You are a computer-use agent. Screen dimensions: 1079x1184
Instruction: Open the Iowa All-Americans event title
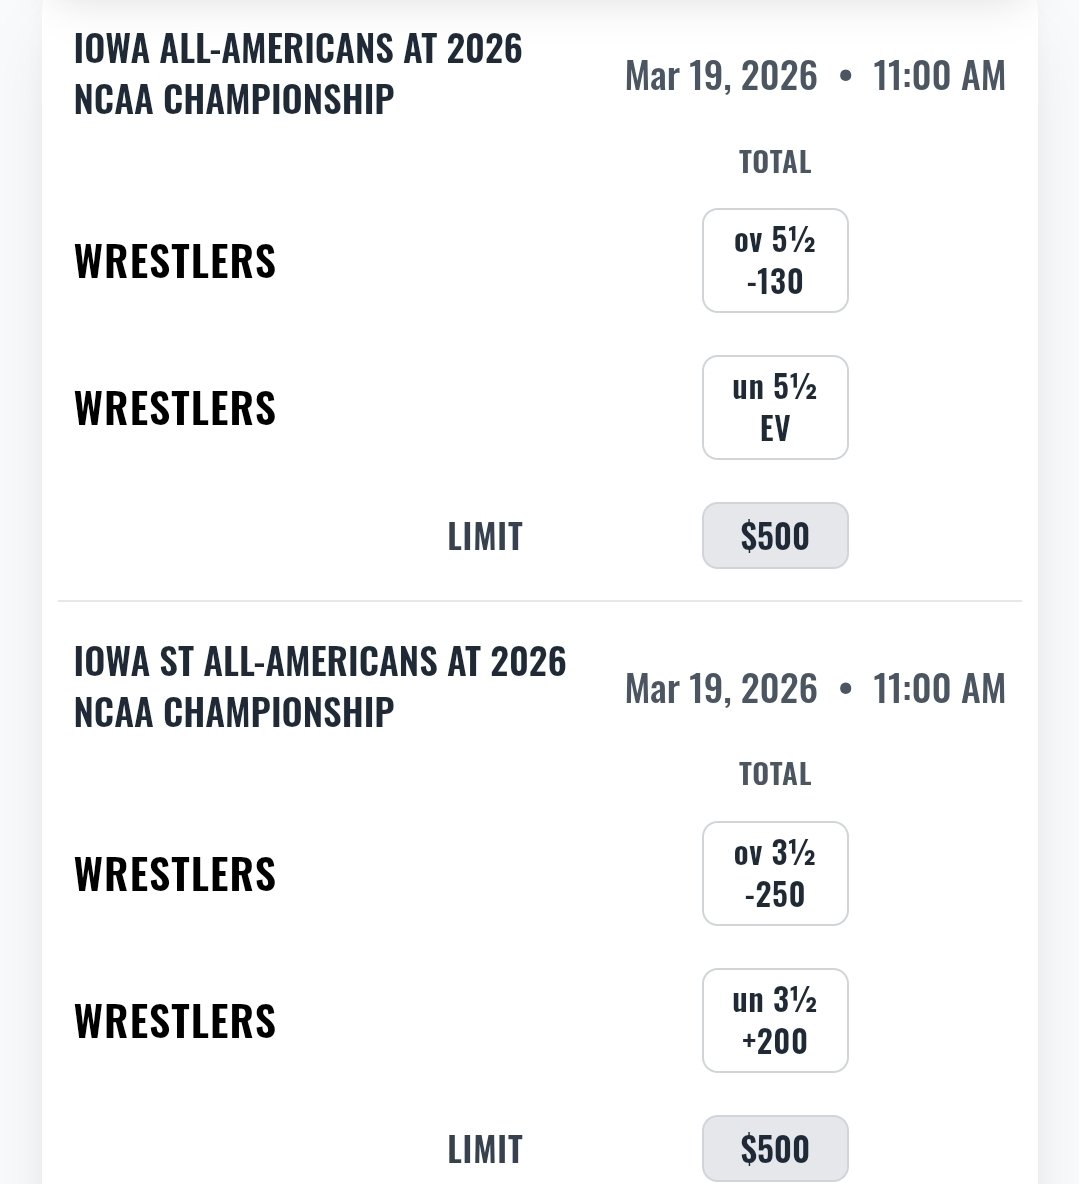pos(298,74)
